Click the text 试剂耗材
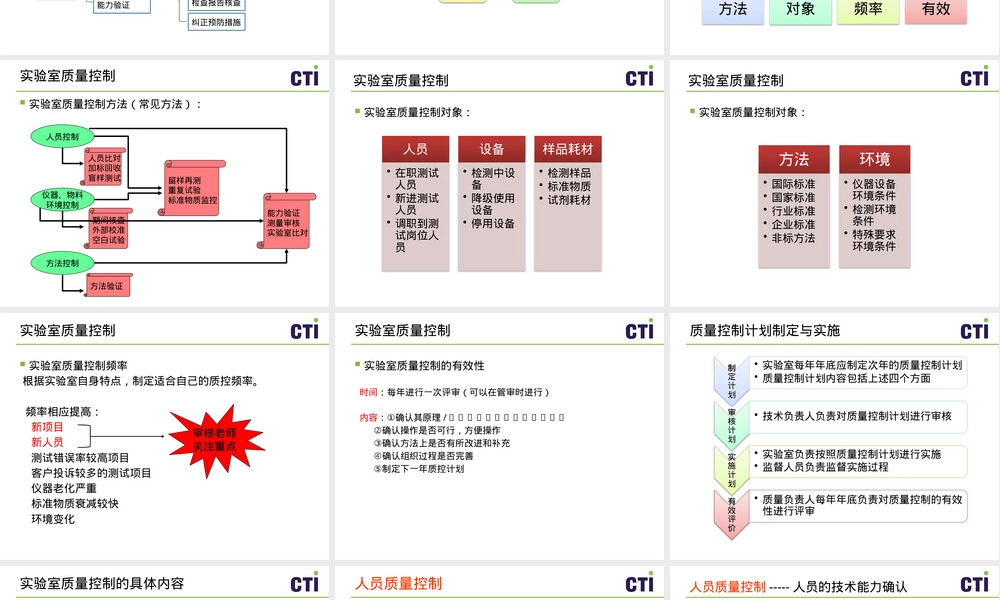Viewport: 1000px width, 600px height. tap(569, 200)
